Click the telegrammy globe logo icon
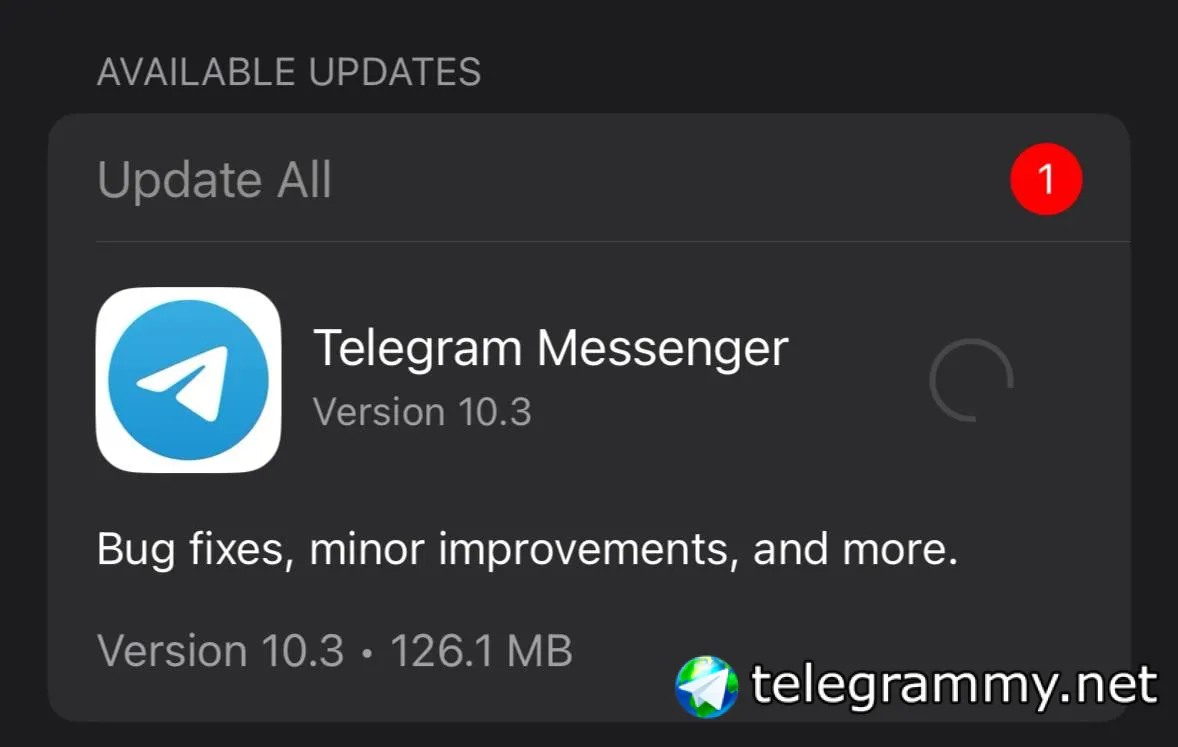 706,686
